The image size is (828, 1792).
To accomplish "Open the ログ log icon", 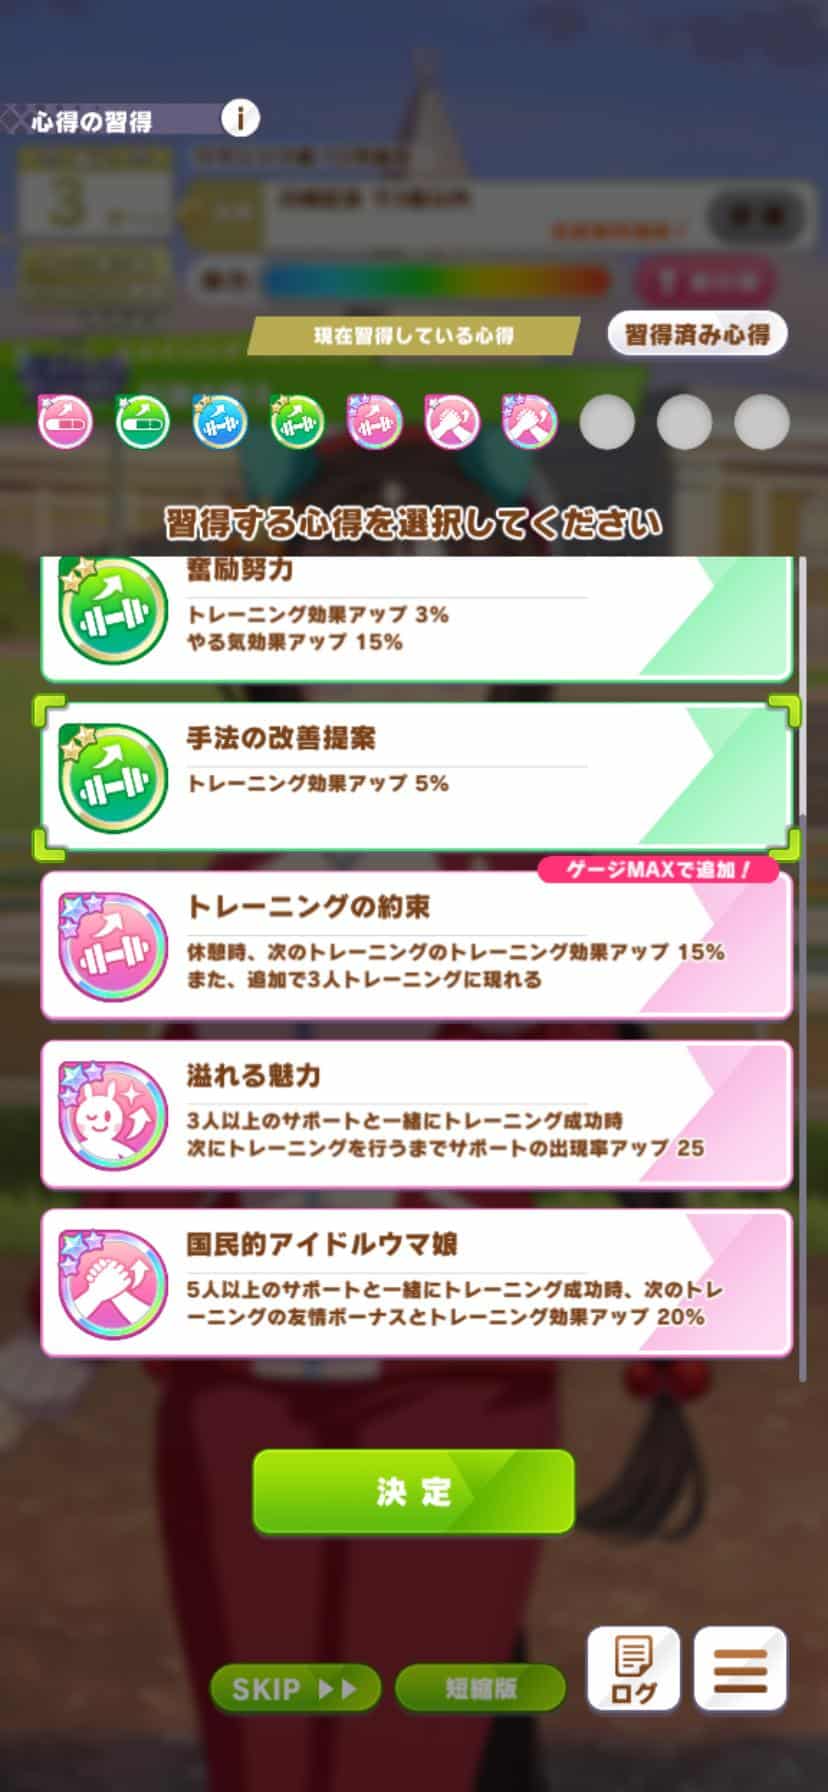I will [633, 1668].
